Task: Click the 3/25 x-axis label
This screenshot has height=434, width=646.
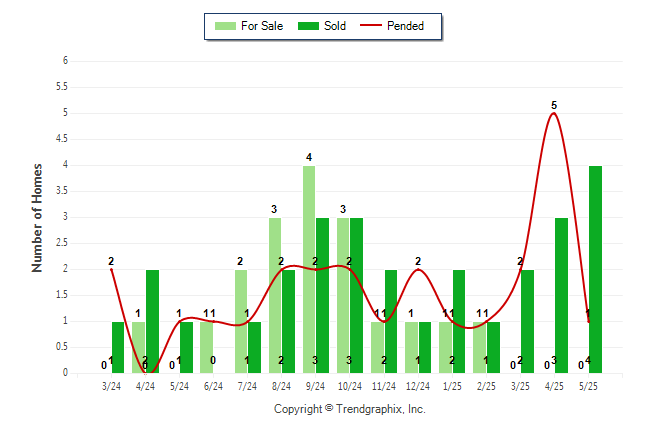Action: click(520, 386)
